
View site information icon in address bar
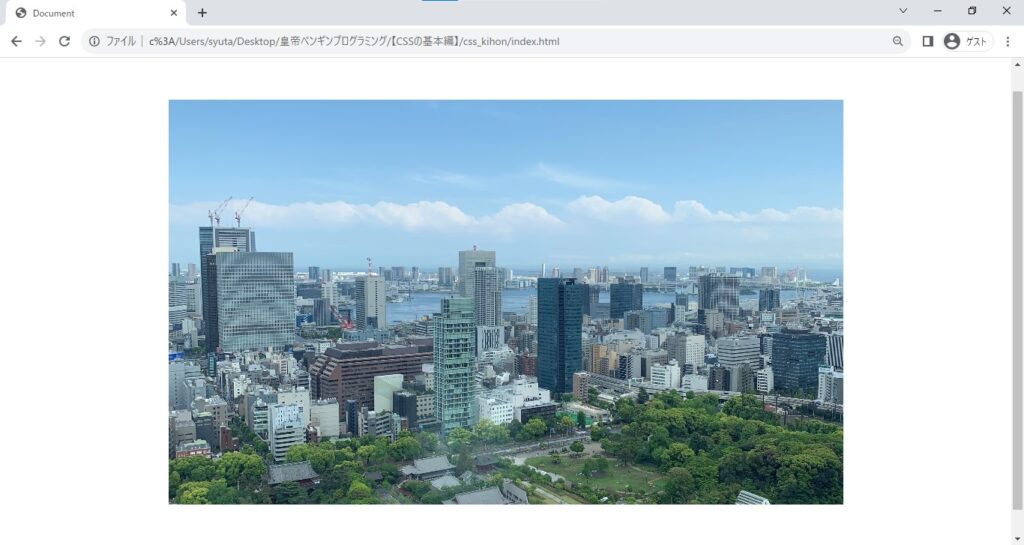click(95, 41)
